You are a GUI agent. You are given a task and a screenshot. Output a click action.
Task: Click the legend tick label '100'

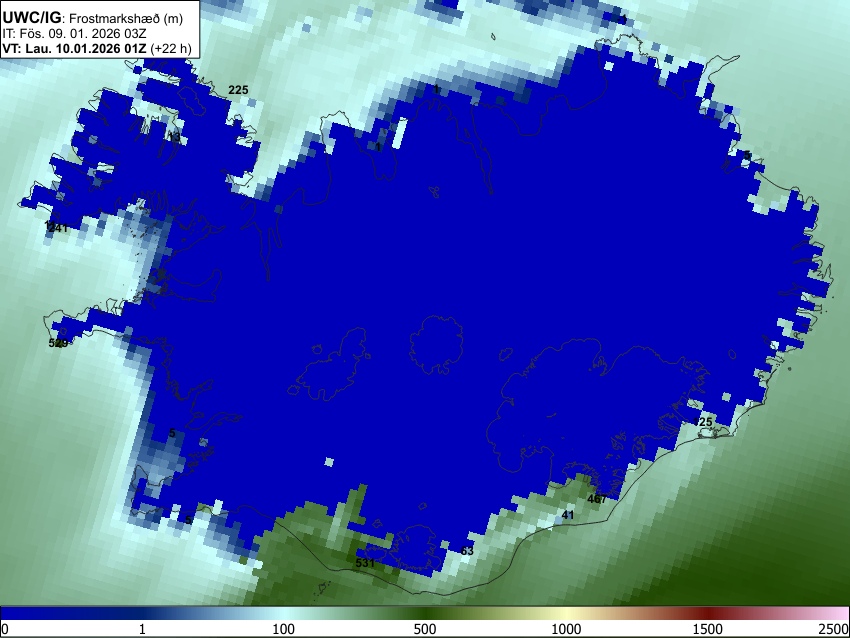pos(283,629)
